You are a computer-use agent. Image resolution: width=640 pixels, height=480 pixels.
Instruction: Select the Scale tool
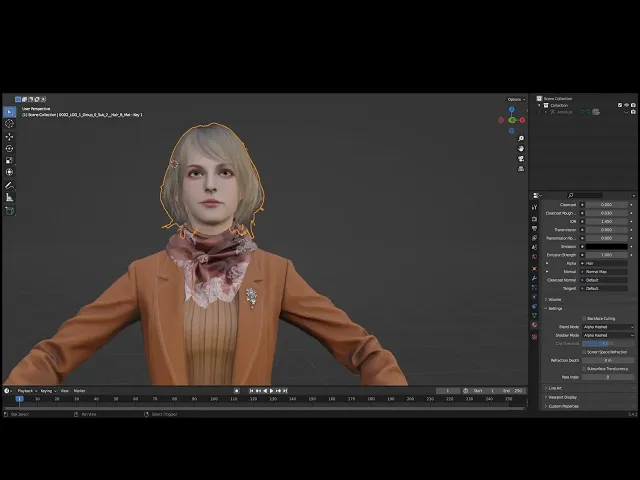[9, 160]
